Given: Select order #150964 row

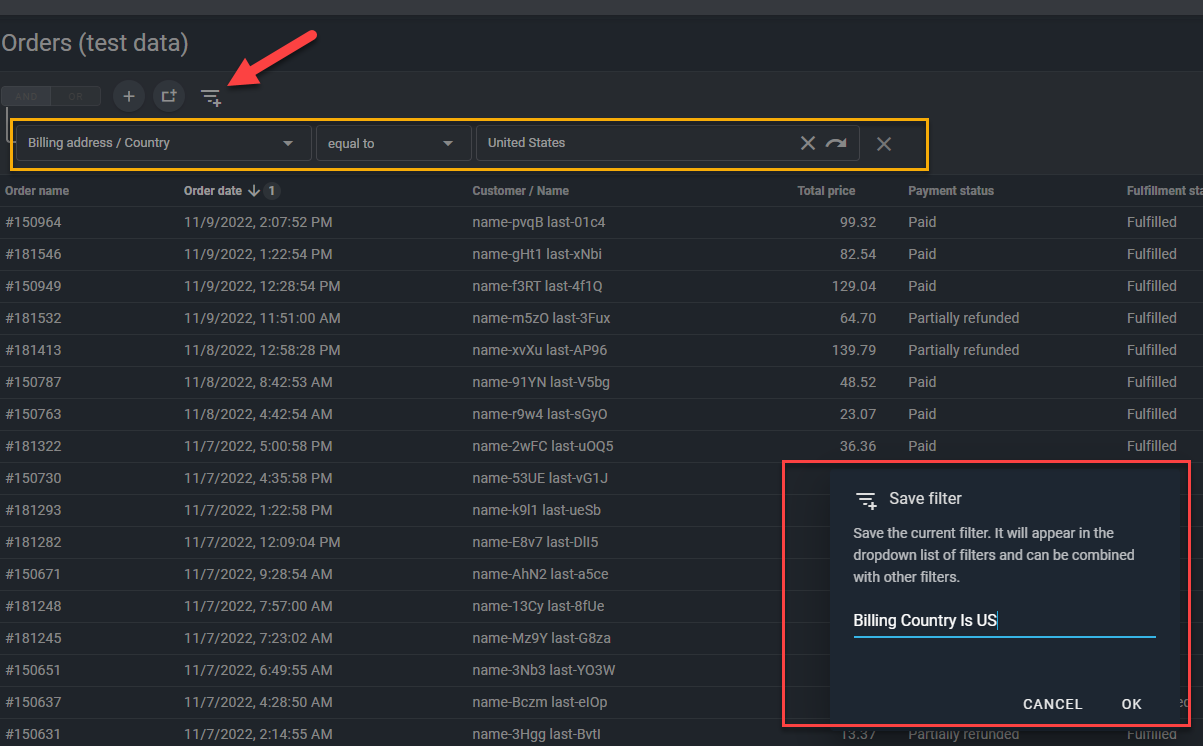Looking at the screenshot, I should pyautogui.click(x=33, y=222).
